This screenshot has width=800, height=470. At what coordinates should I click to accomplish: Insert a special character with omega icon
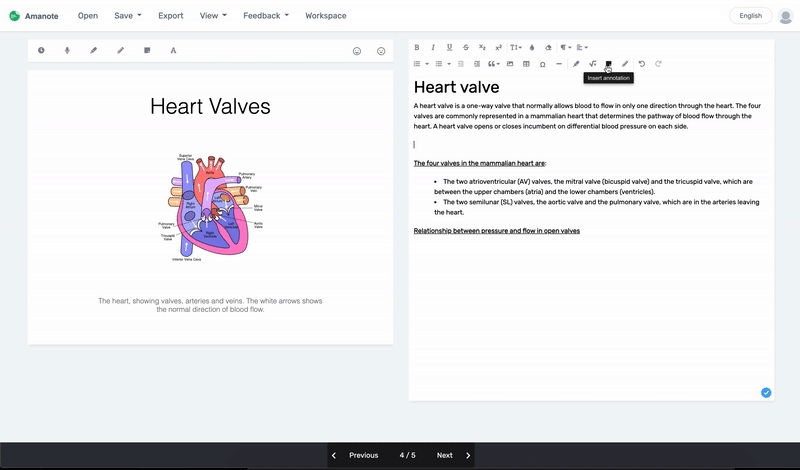542,64
